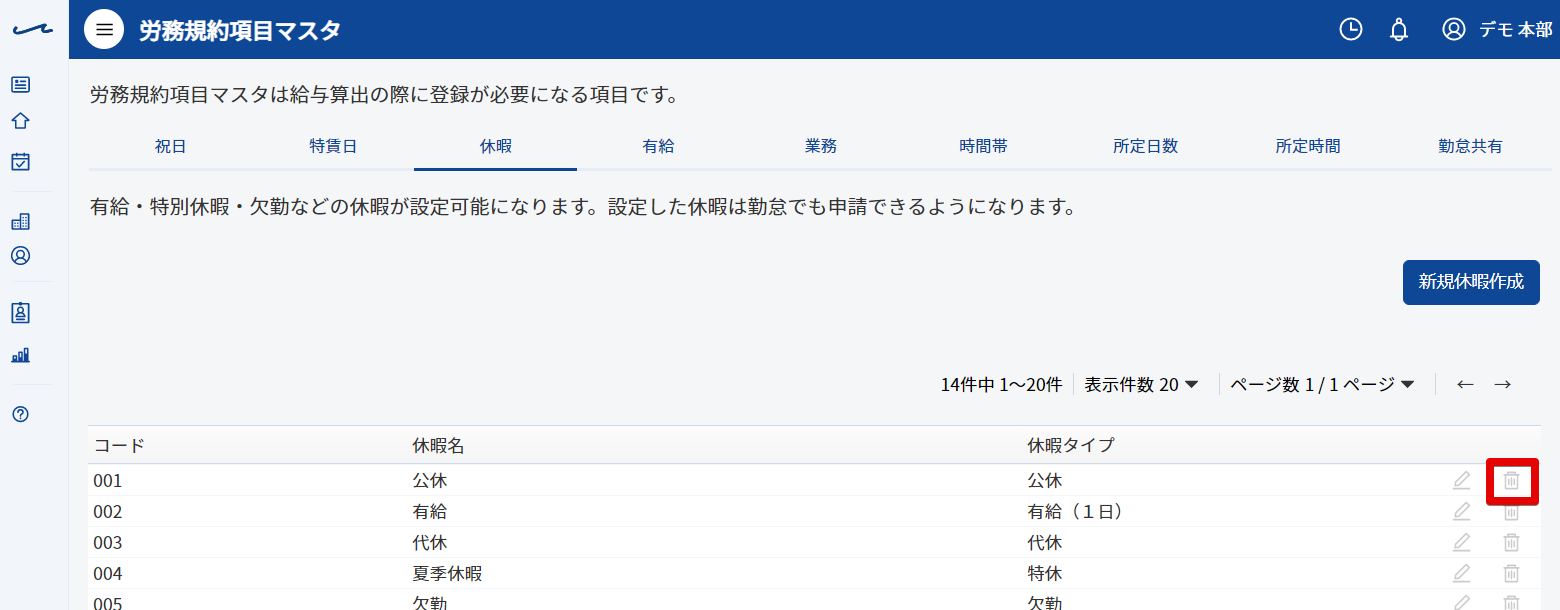The width and height of the screenshot is (1560, 610).
Task: Click the 有給(1日) type cell
Action: (1079, 512)
